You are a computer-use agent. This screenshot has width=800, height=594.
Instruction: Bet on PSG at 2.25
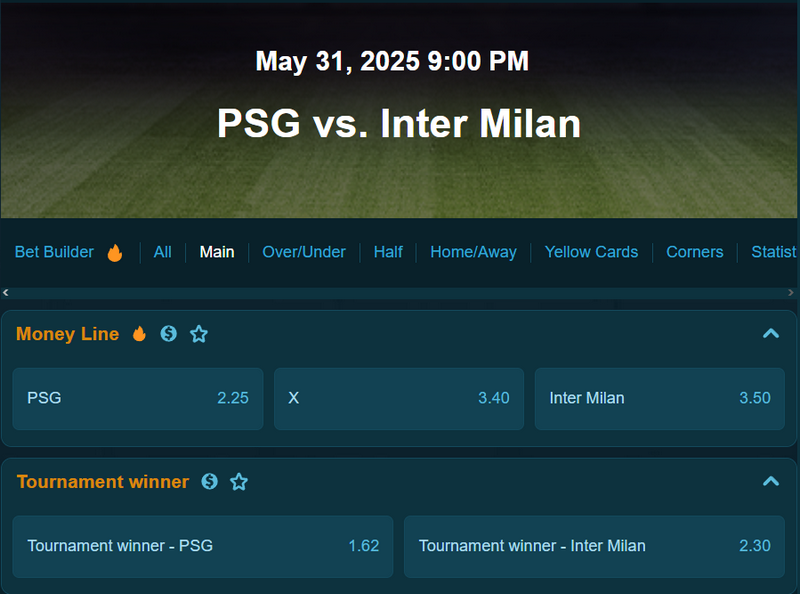point(138,399)
